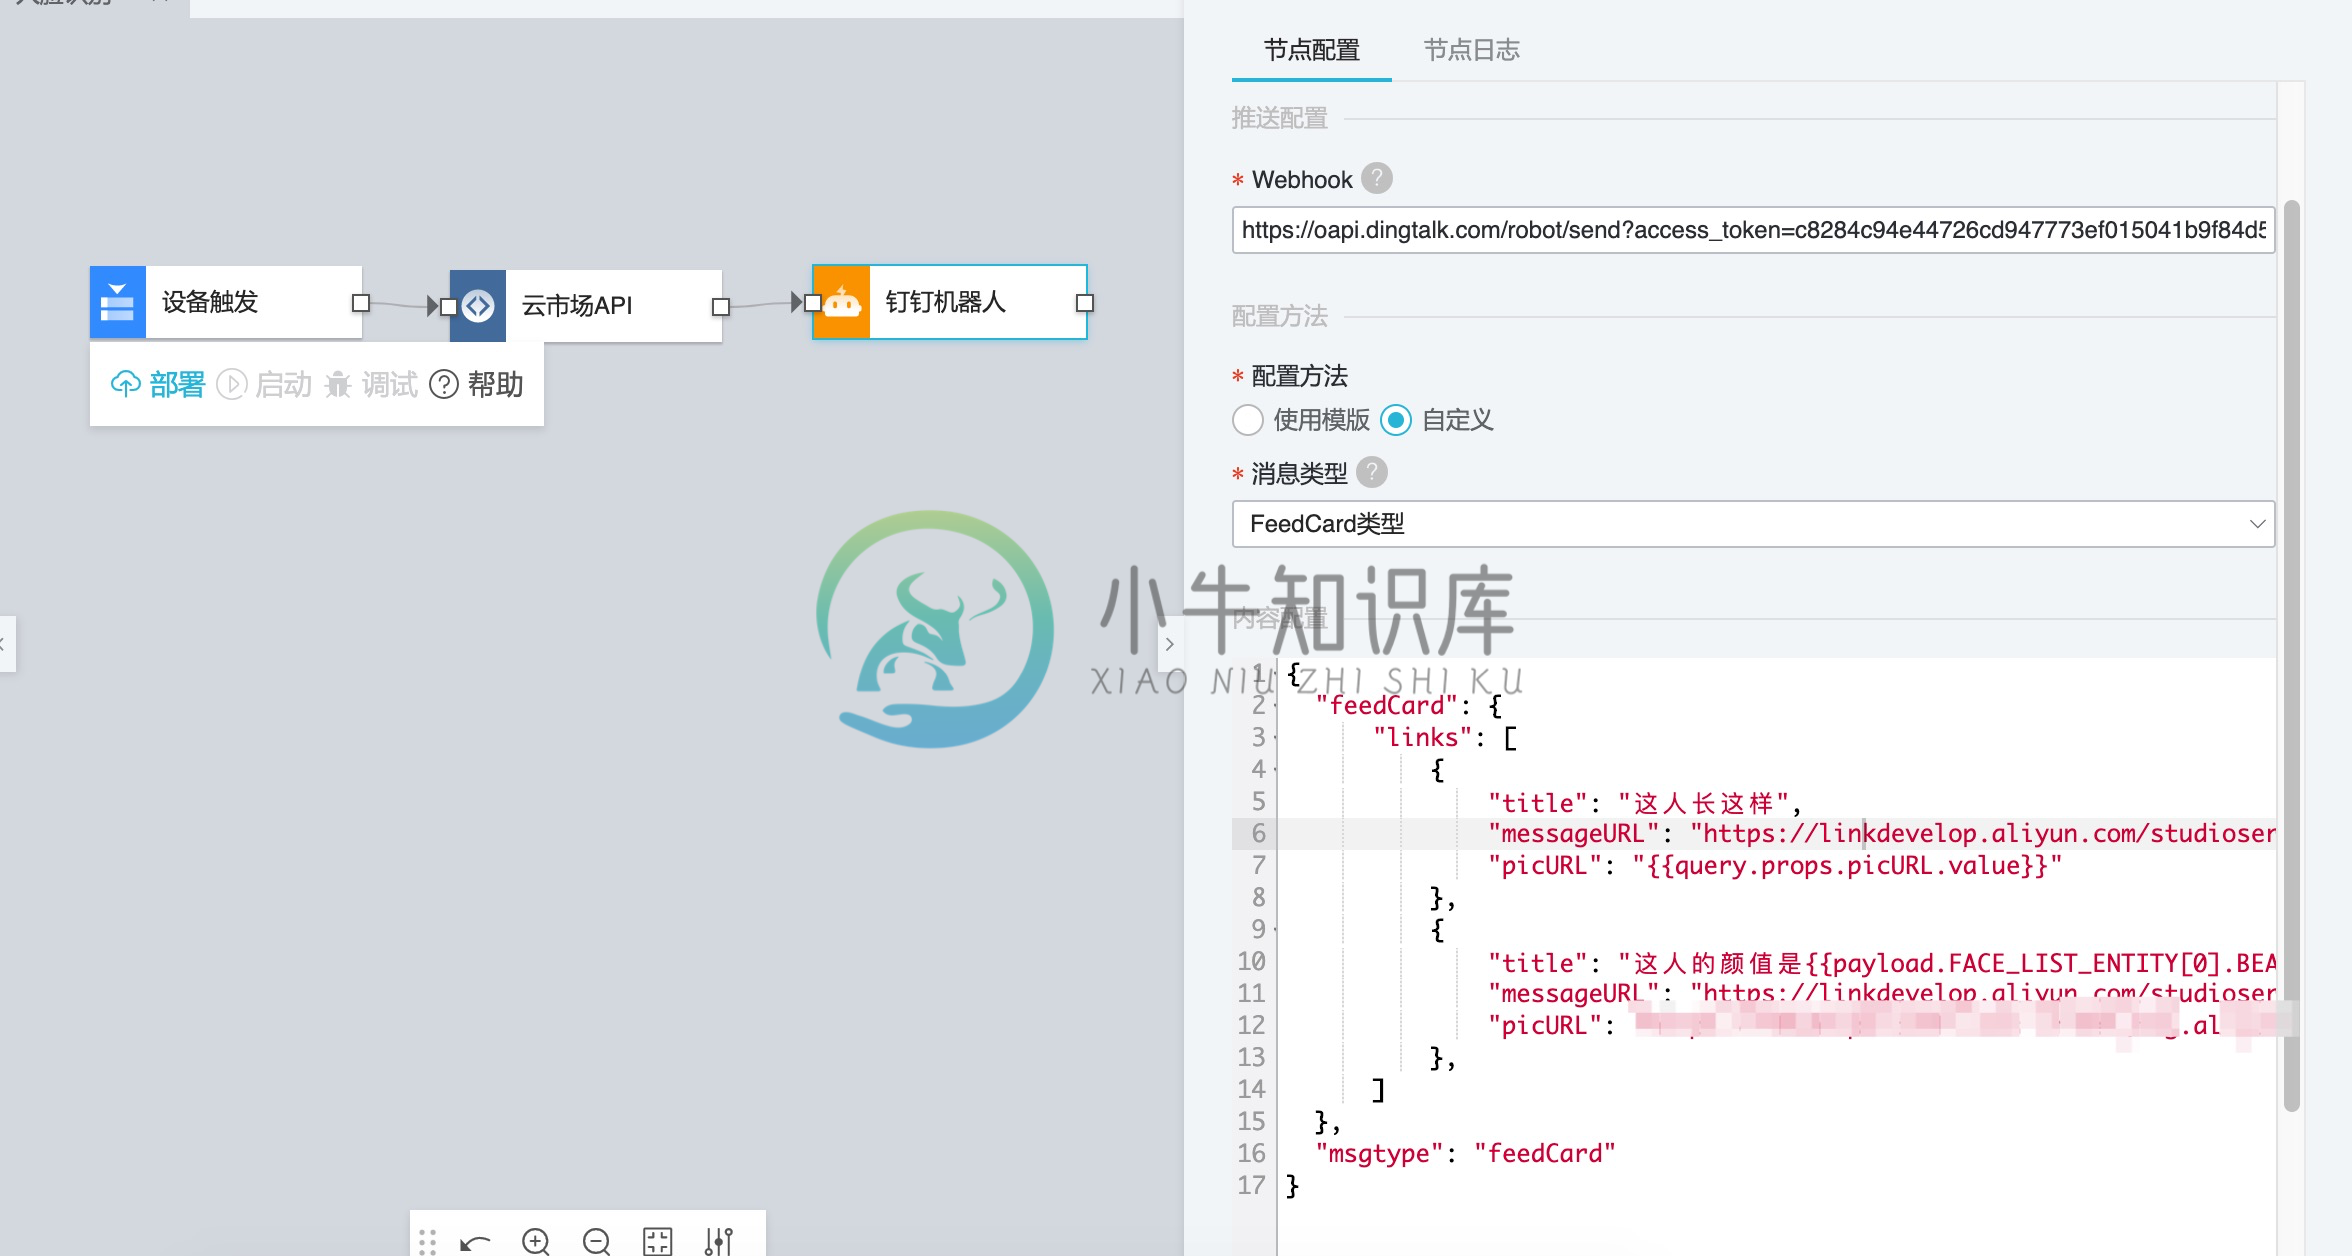The height and width of the screenshot is (1256, 2352).
Task: Select the 设备触发 node label
Action: pos(210,302)
